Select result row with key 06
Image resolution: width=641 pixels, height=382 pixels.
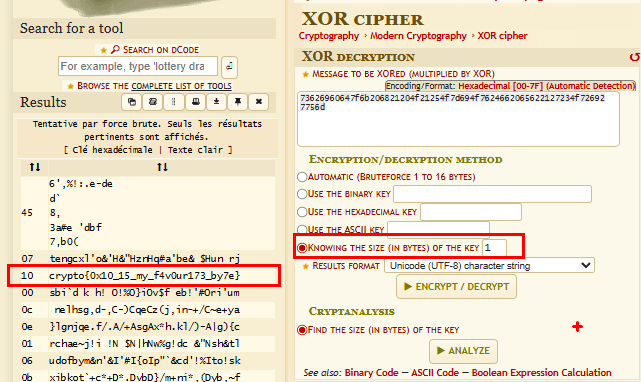point(148,361)
